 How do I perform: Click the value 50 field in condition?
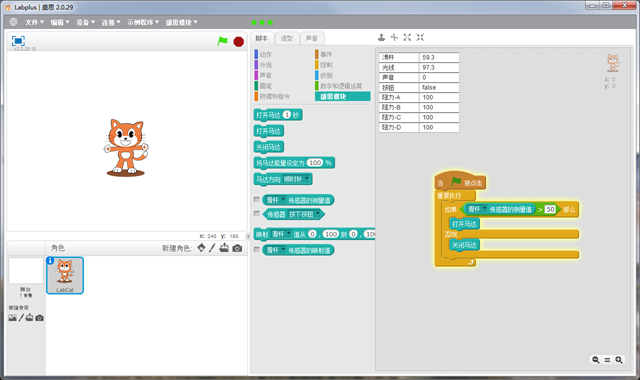550,209
